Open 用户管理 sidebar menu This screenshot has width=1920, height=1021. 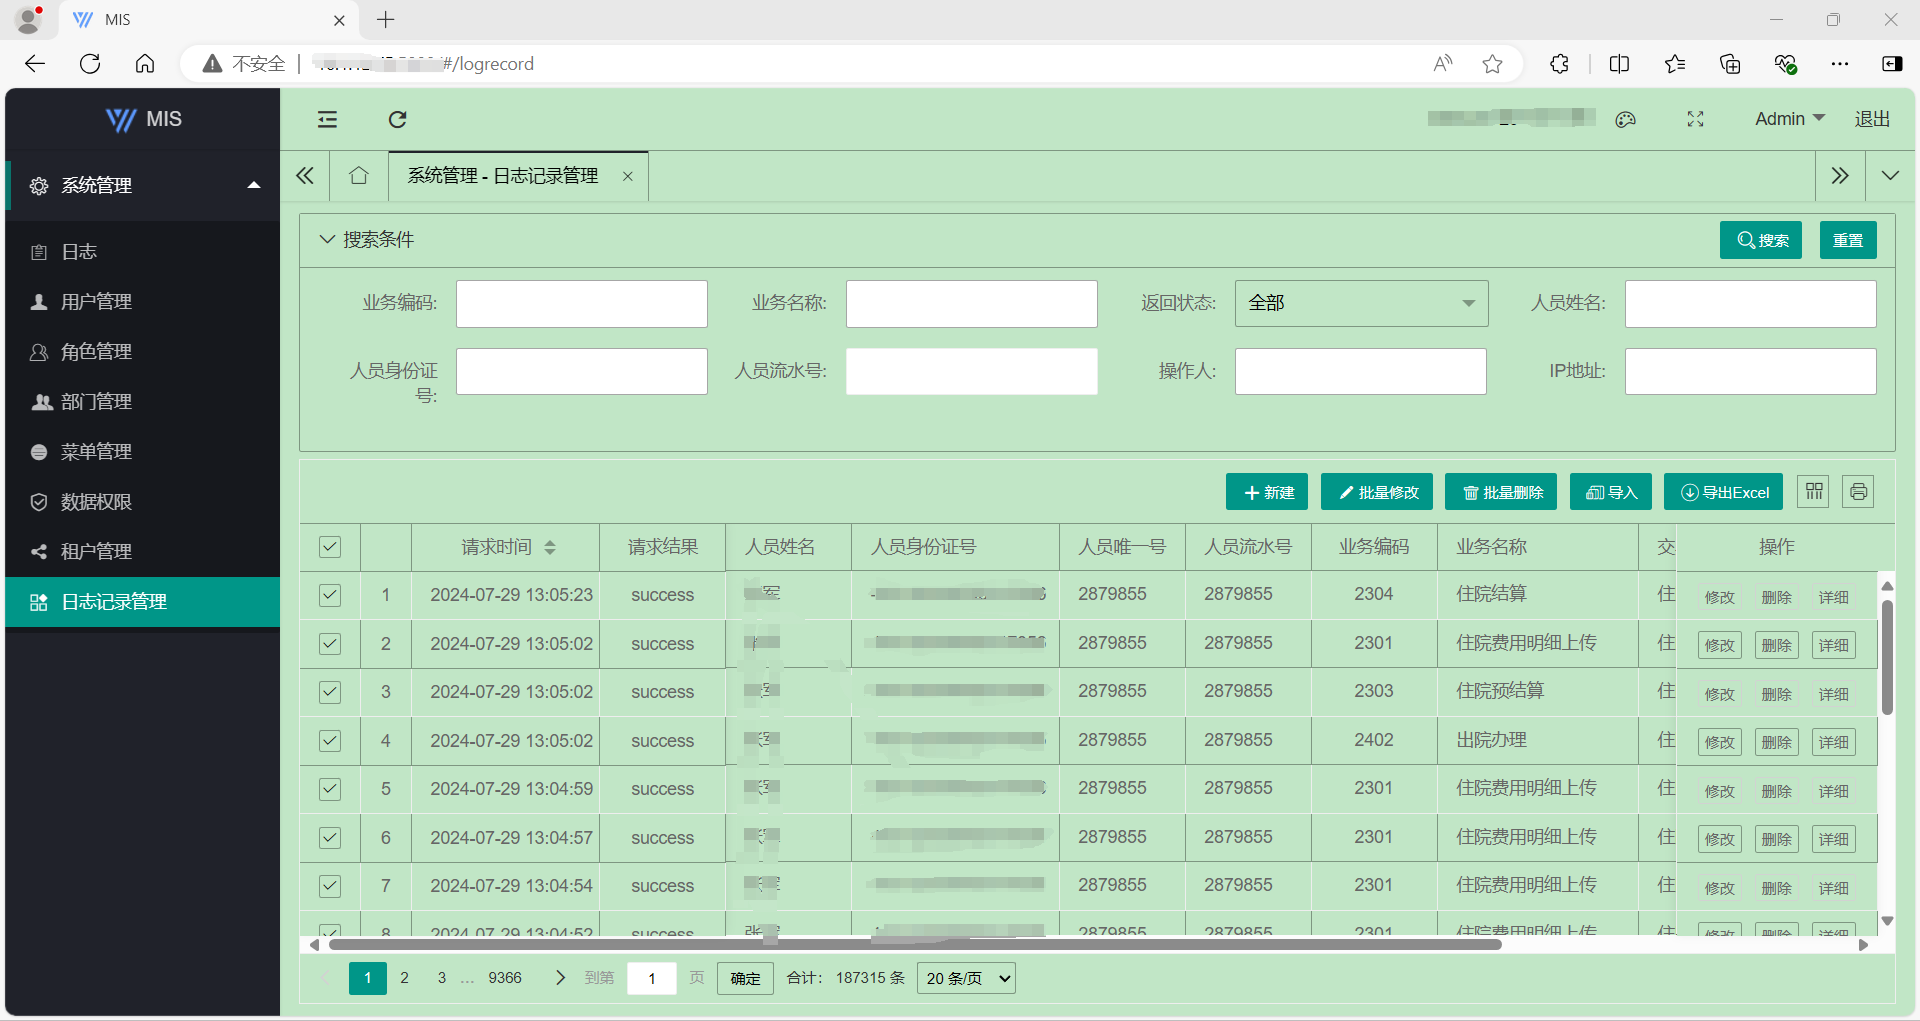(143, 302)
